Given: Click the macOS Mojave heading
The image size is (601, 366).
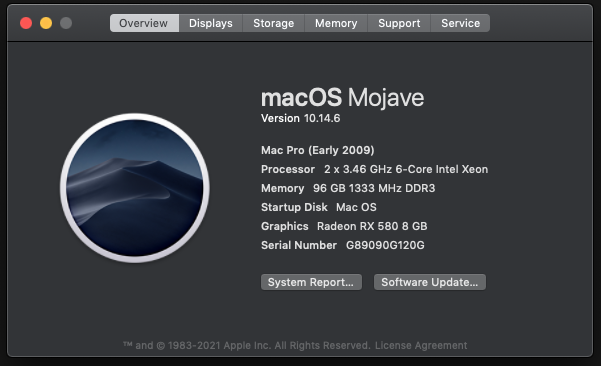Looking at the screenshot, I should click(x=342, y=97).
